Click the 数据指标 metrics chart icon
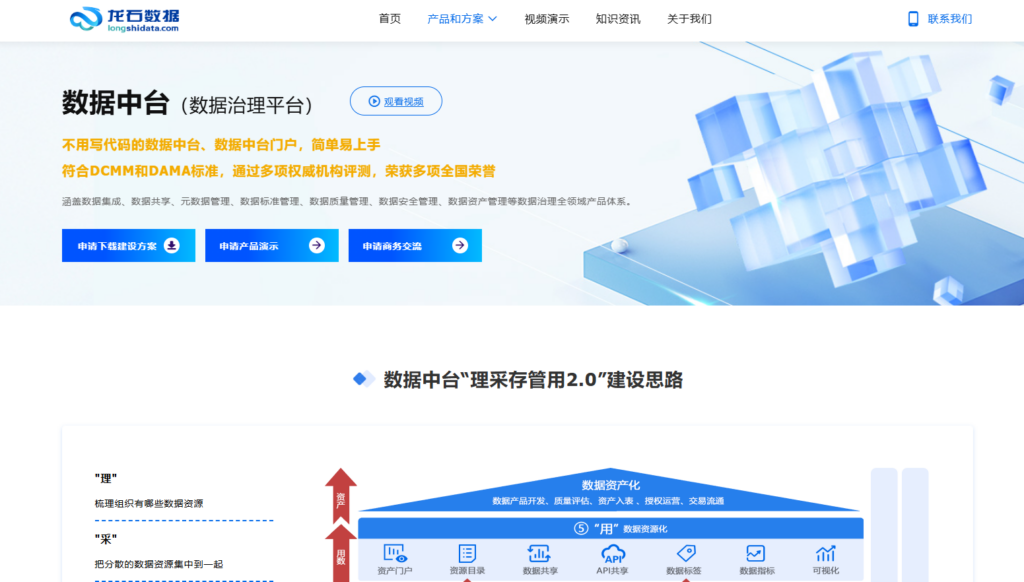Screen dimensions: 1024x582 [x=755, y=552]
